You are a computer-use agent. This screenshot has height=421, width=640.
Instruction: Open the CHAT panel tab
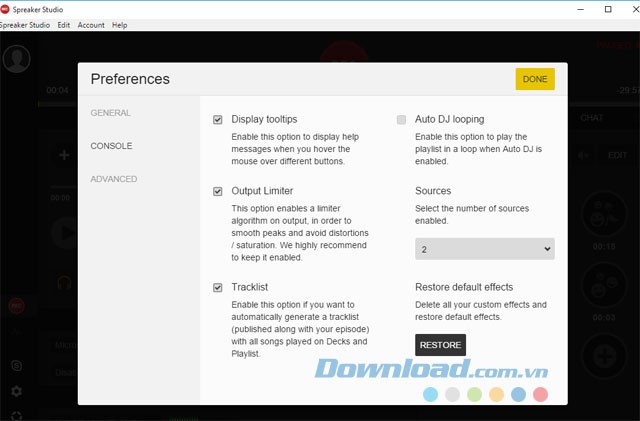click(592, 118)
